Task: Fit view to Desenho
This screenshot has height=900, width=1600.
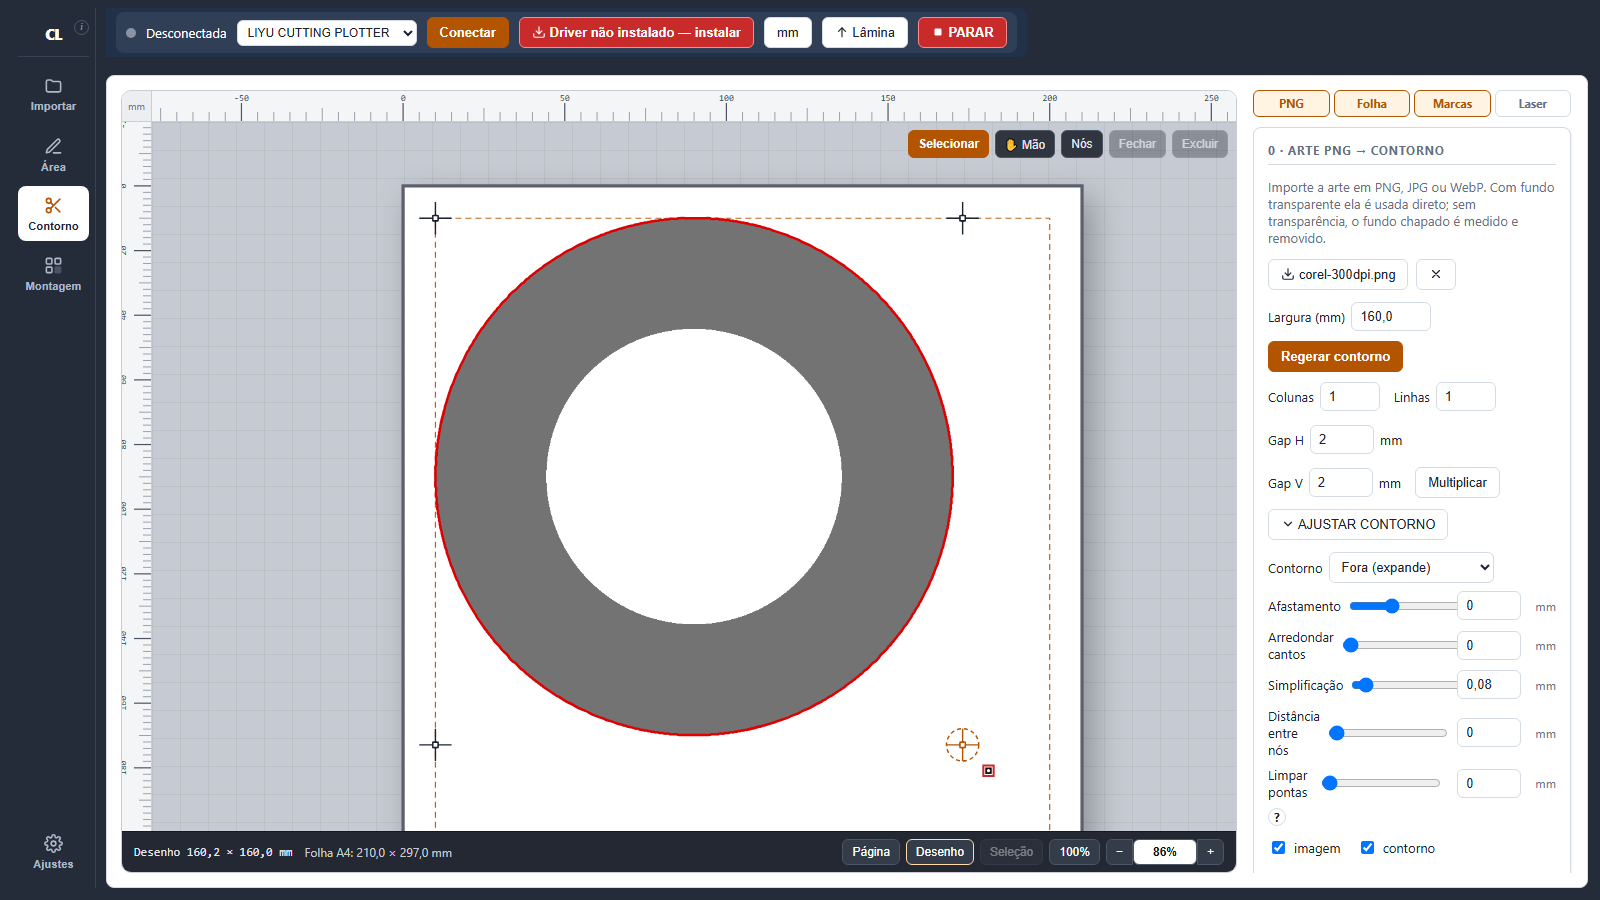Action: point(940,852)
